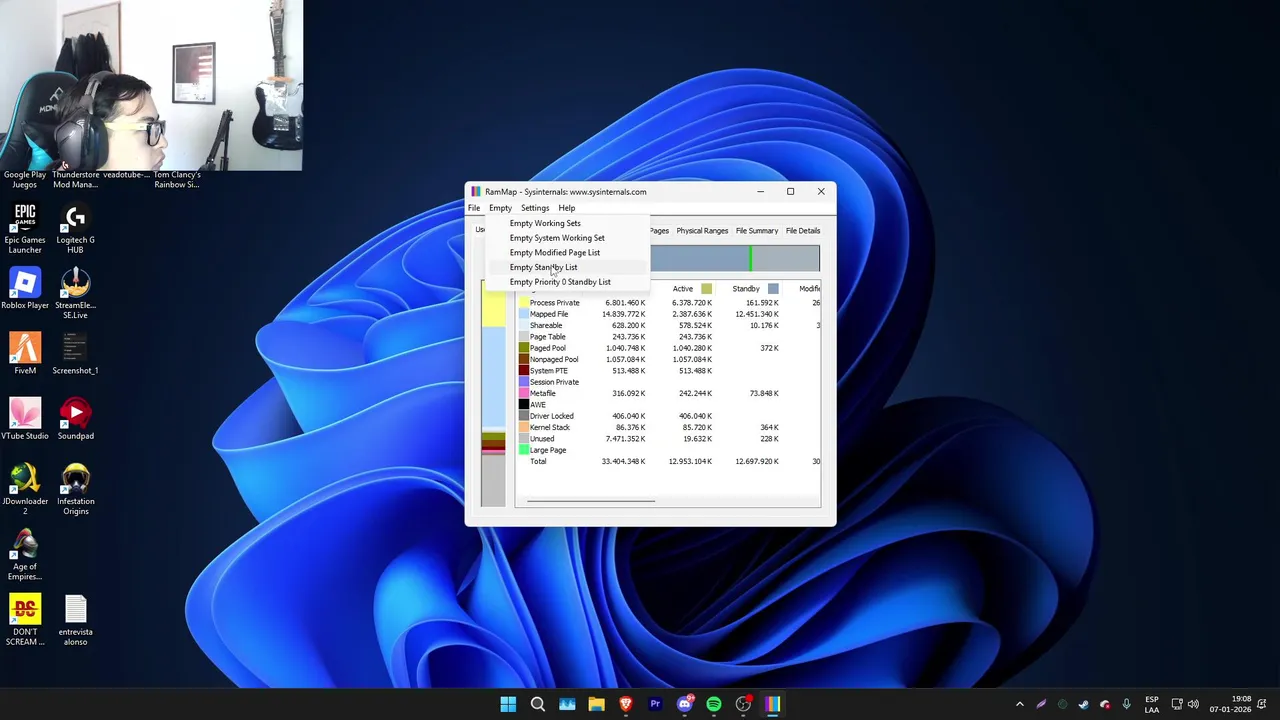Select the Driver Locked row label
This screenshot has height=720, width=1280.
click(551, 416)
